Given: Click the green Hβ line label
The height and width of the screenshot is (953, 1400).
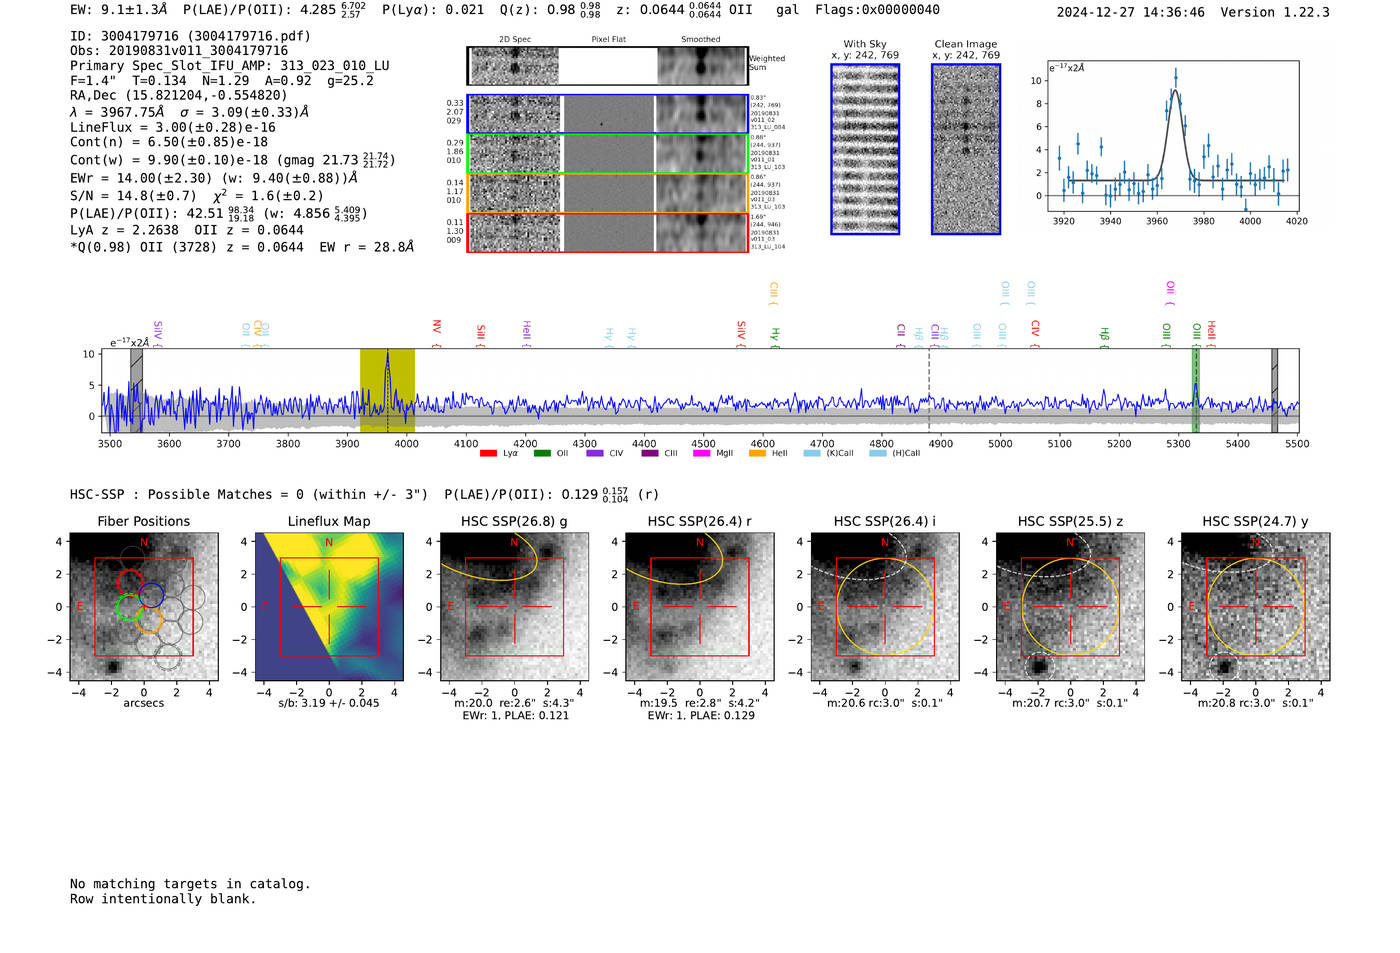Looking at the screenshot, I should coord(1105,336).
